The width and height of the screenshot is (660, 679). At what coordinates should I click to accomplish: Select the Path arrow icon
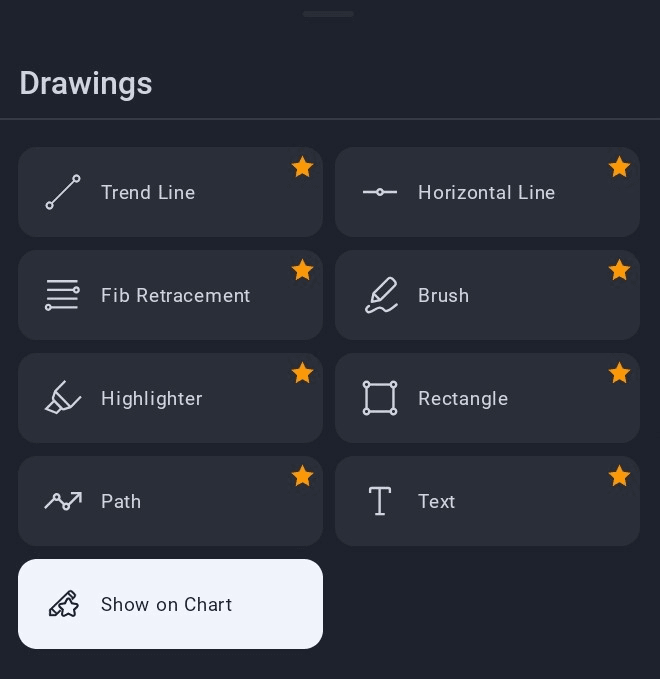point(63,501)
